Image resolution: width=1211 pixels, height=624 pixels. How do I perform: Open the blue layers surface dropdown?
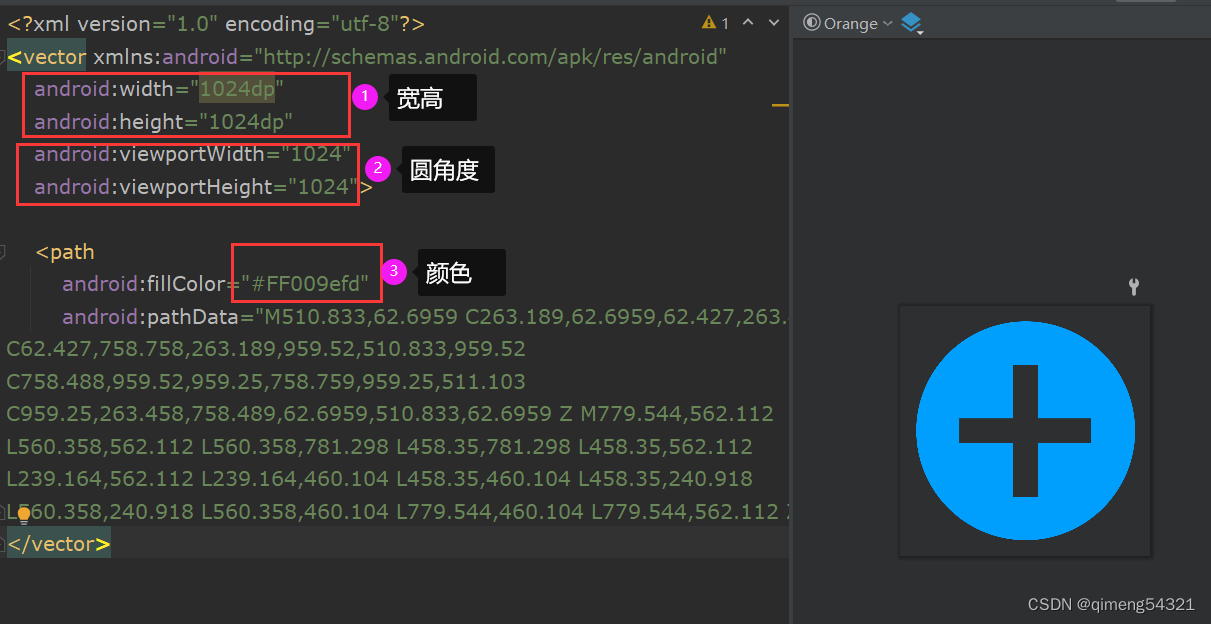[x=911, y=23]
